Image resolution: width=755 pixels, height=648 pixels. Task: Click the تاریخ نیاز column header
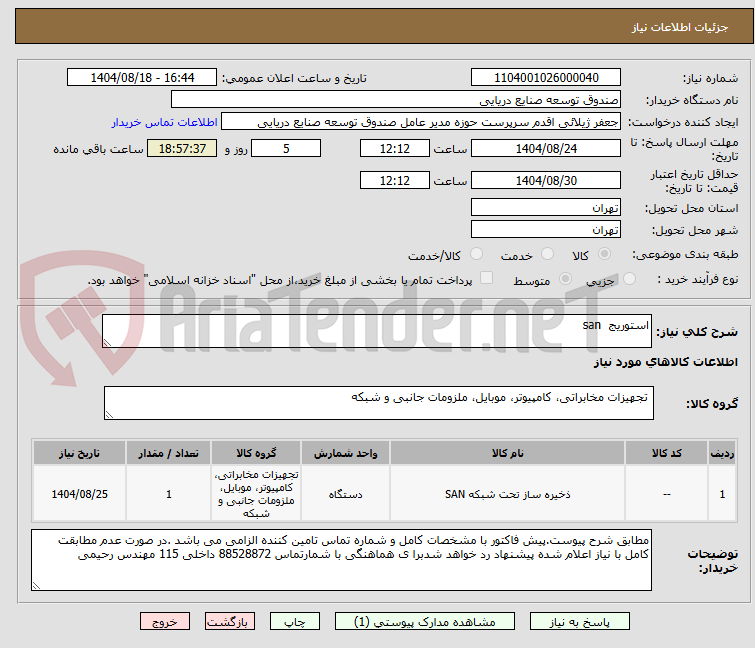[x=79, y=453]
